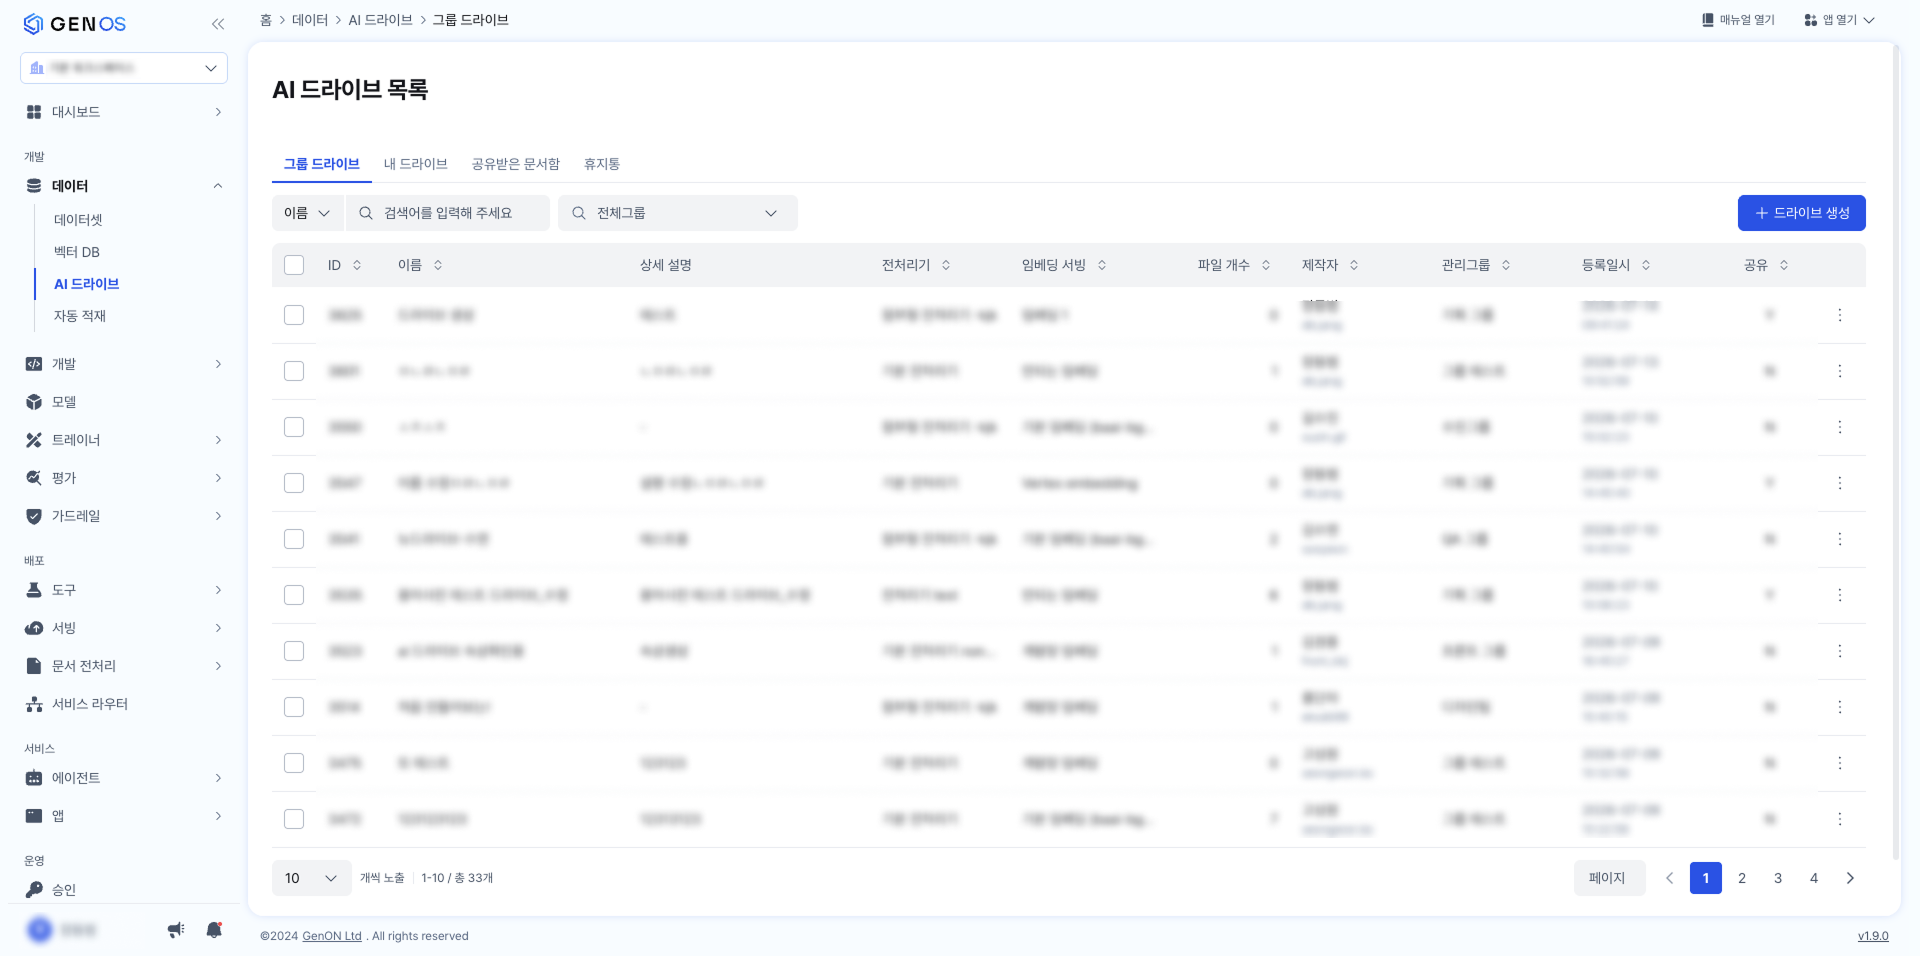The image size is (1920, 956).
Task: Click the 모델 cube icon in sidebar
Action: 34,402
